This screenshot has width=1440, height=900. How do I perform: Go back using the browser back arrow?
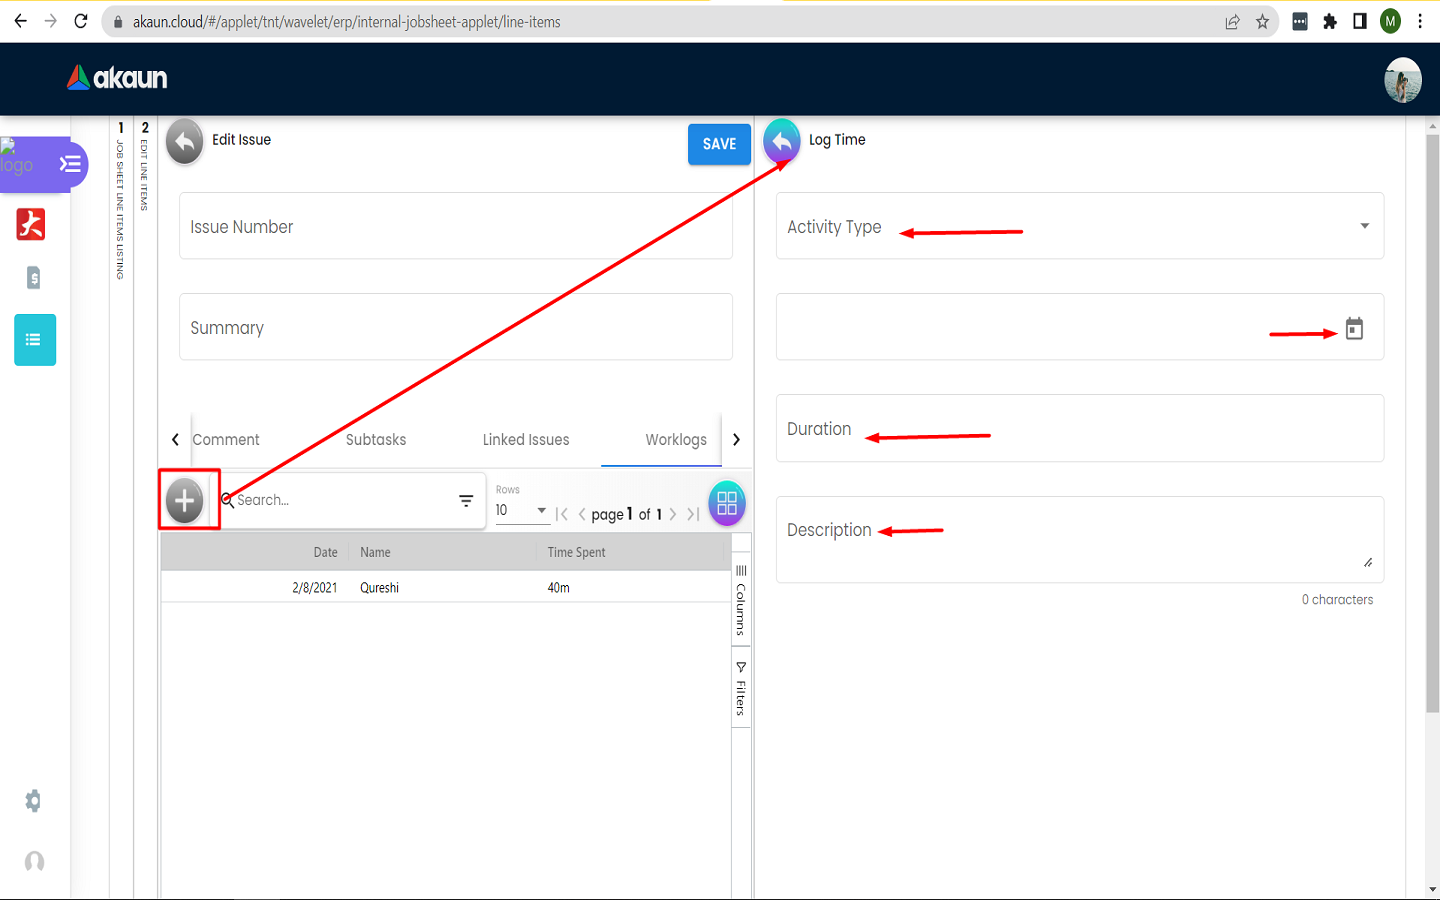coord(20,21)
